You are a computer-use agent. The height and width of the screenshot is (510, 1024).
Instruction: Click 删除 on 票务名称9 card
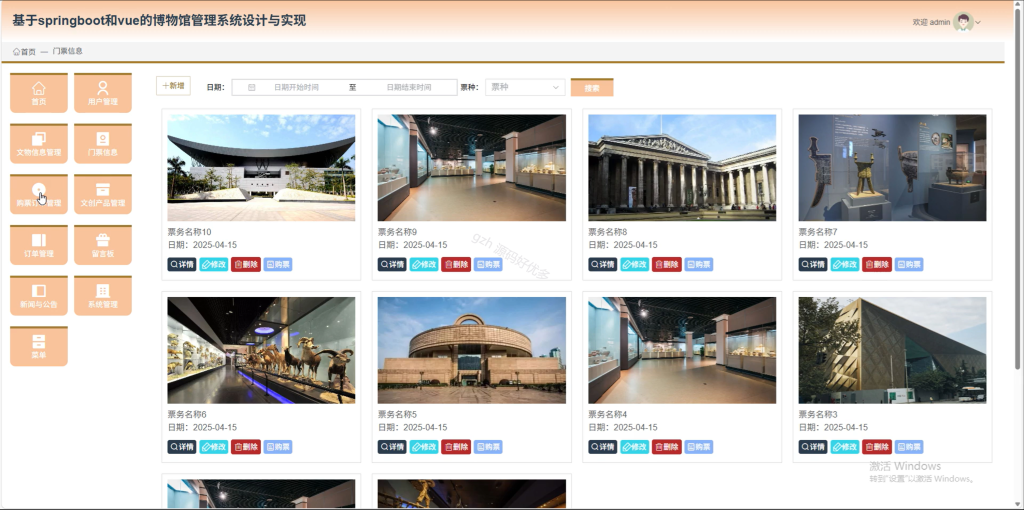coord(456,264)
